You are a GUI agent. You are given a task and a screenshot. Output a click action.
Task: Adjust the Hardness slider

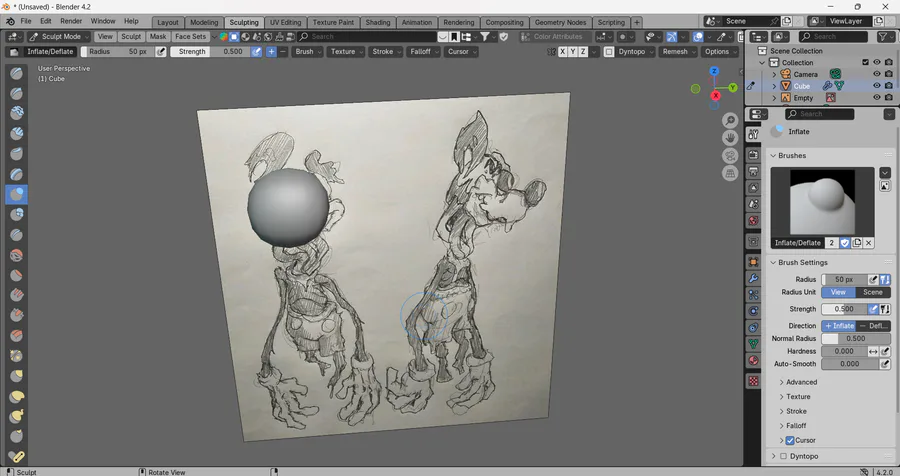(x=844, y=351)
